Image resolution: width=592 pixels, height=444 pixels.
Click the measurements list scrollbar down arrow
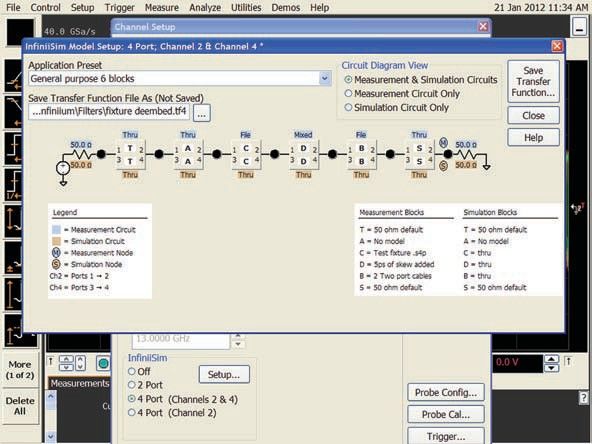51,437
